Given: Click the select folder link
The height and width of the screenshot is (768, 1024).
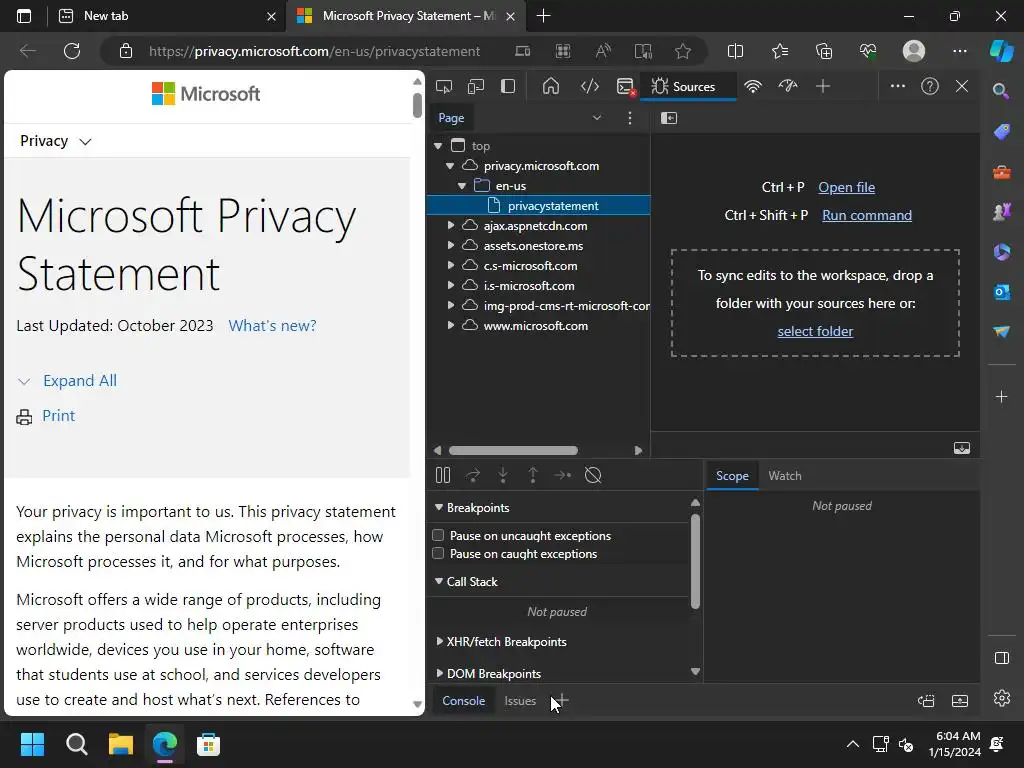Looking at the screenshot, I should point(815,331).
